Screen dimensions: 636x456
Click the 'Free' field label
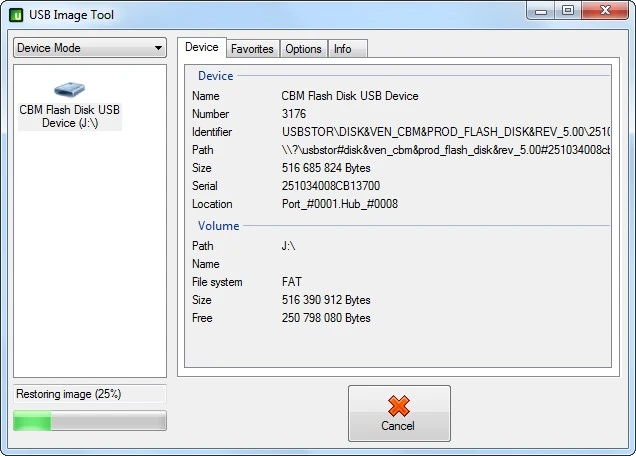[202, 318]
